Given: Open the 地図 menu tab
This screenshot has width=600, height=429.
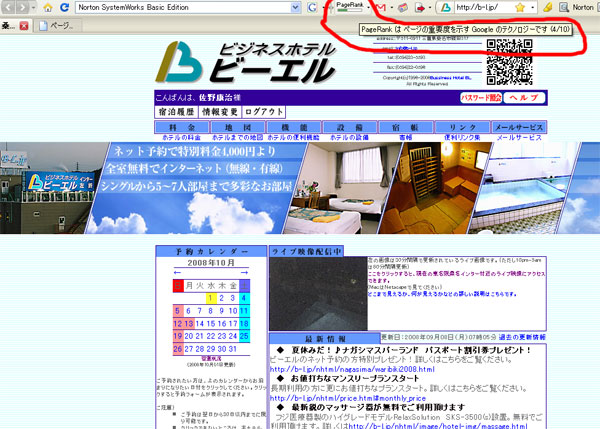Looking at the screenshot, I should (x=238, y=127).
